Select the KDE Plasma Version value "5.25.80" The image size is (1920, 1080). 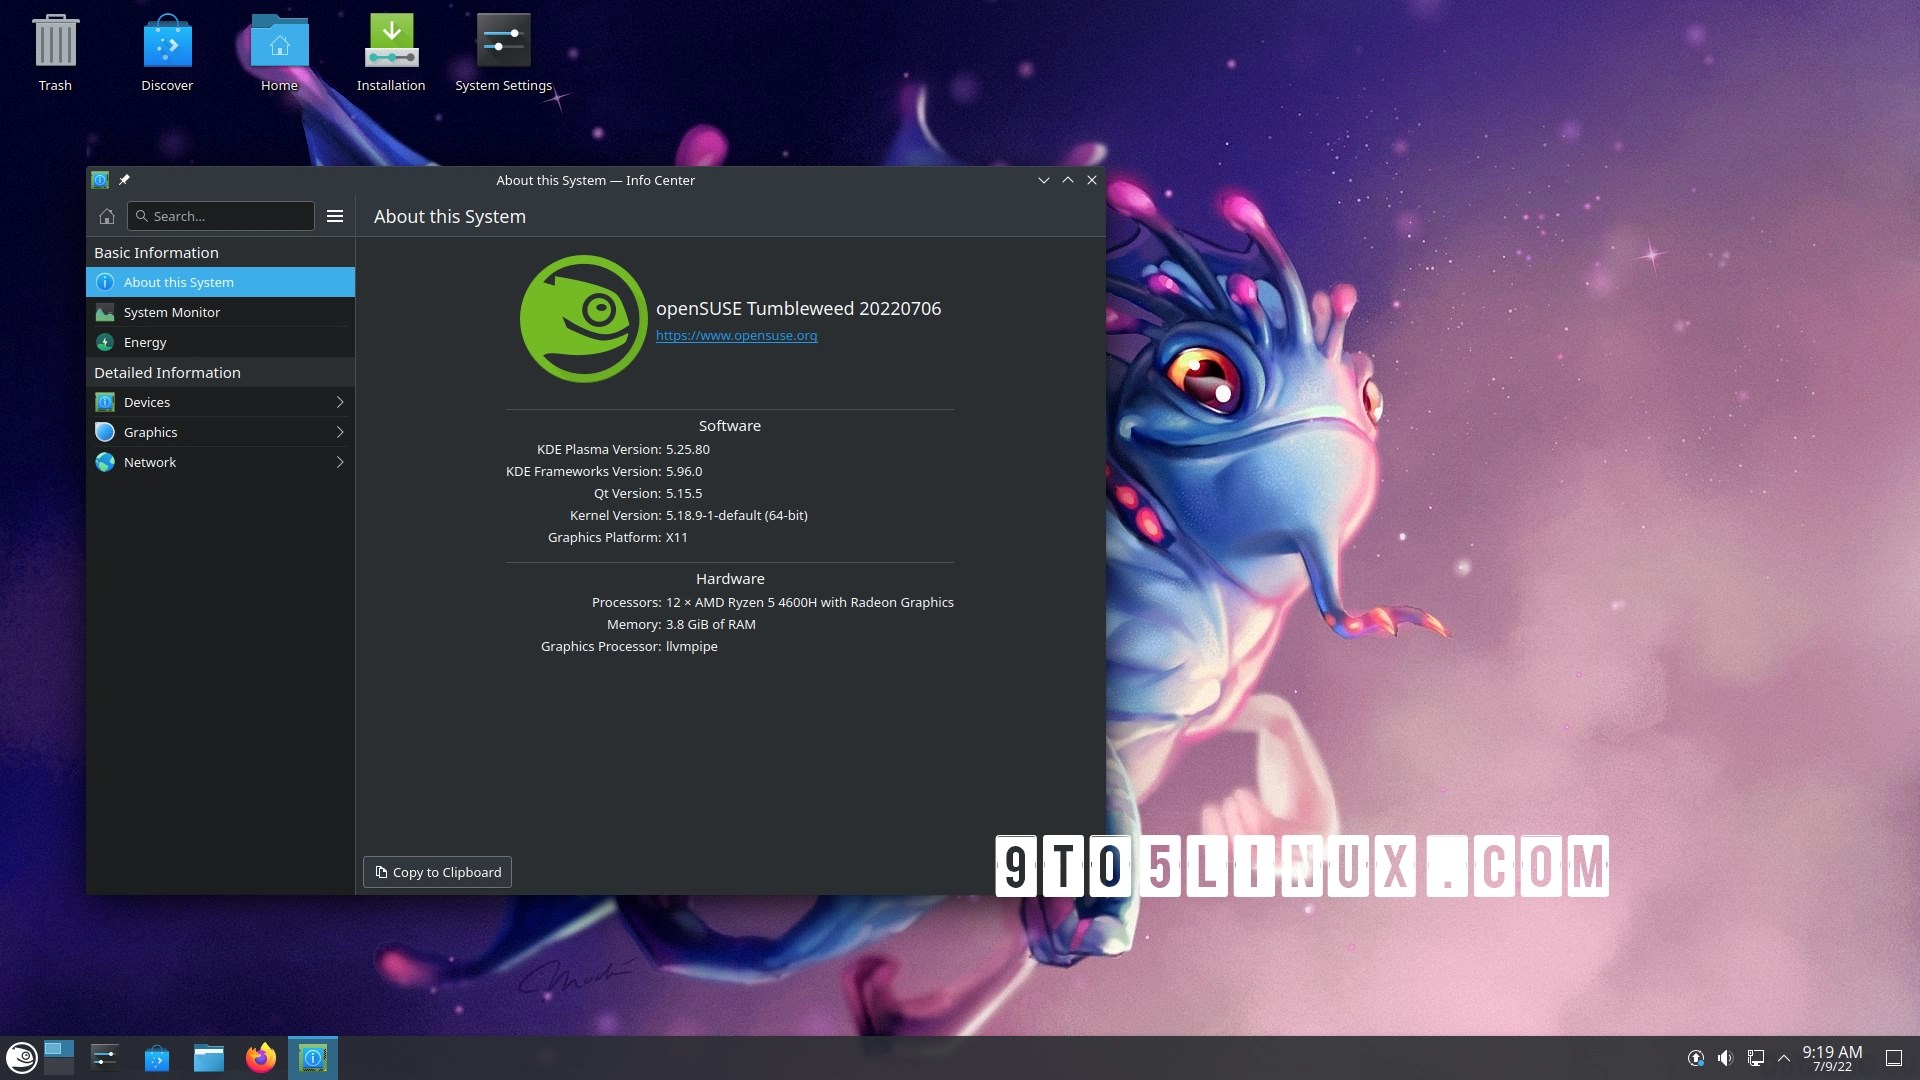coord(688,450)
